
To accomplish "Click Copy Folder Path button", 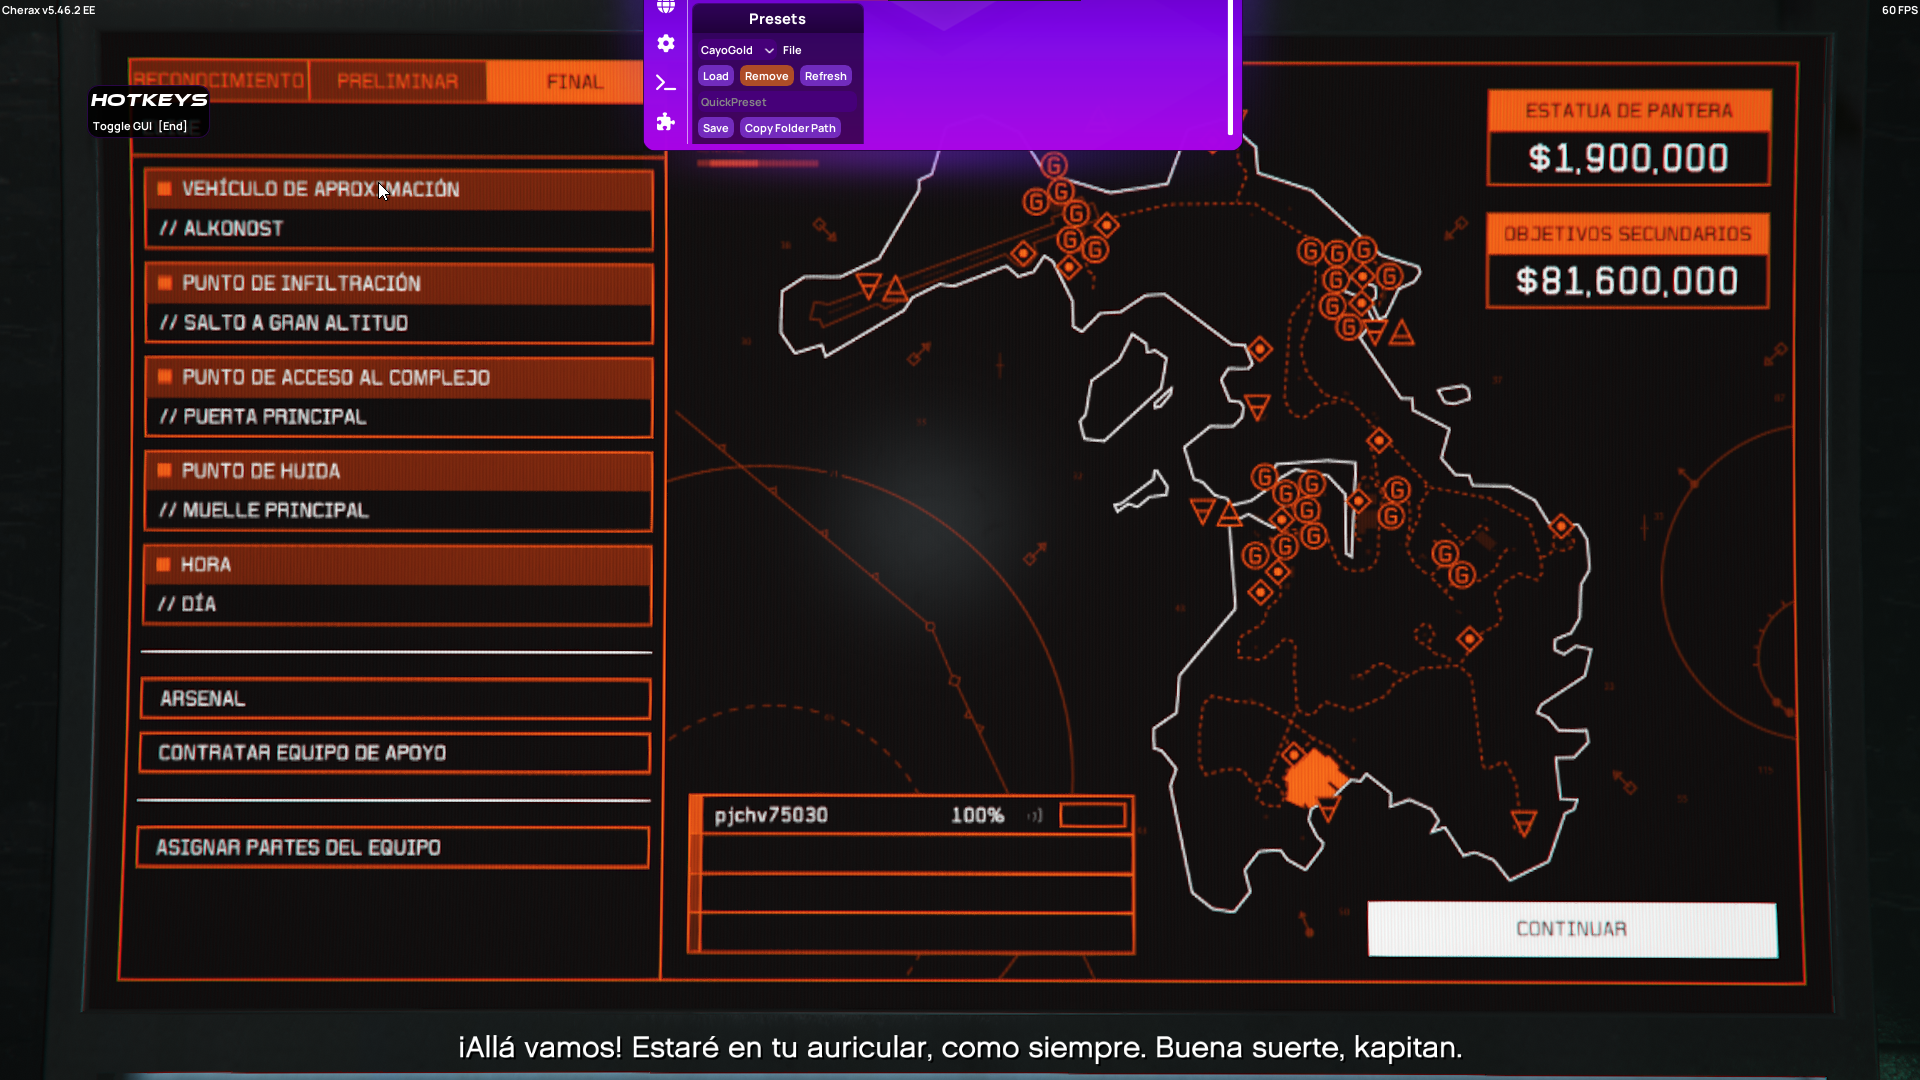I will 790,128.
